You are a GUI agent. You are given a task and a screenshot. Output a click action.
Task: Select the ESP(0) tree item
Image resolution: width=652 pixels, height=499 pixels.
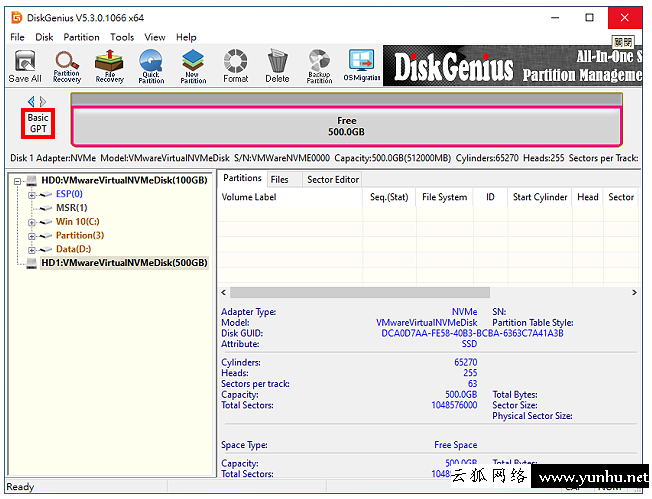[69, 194]
